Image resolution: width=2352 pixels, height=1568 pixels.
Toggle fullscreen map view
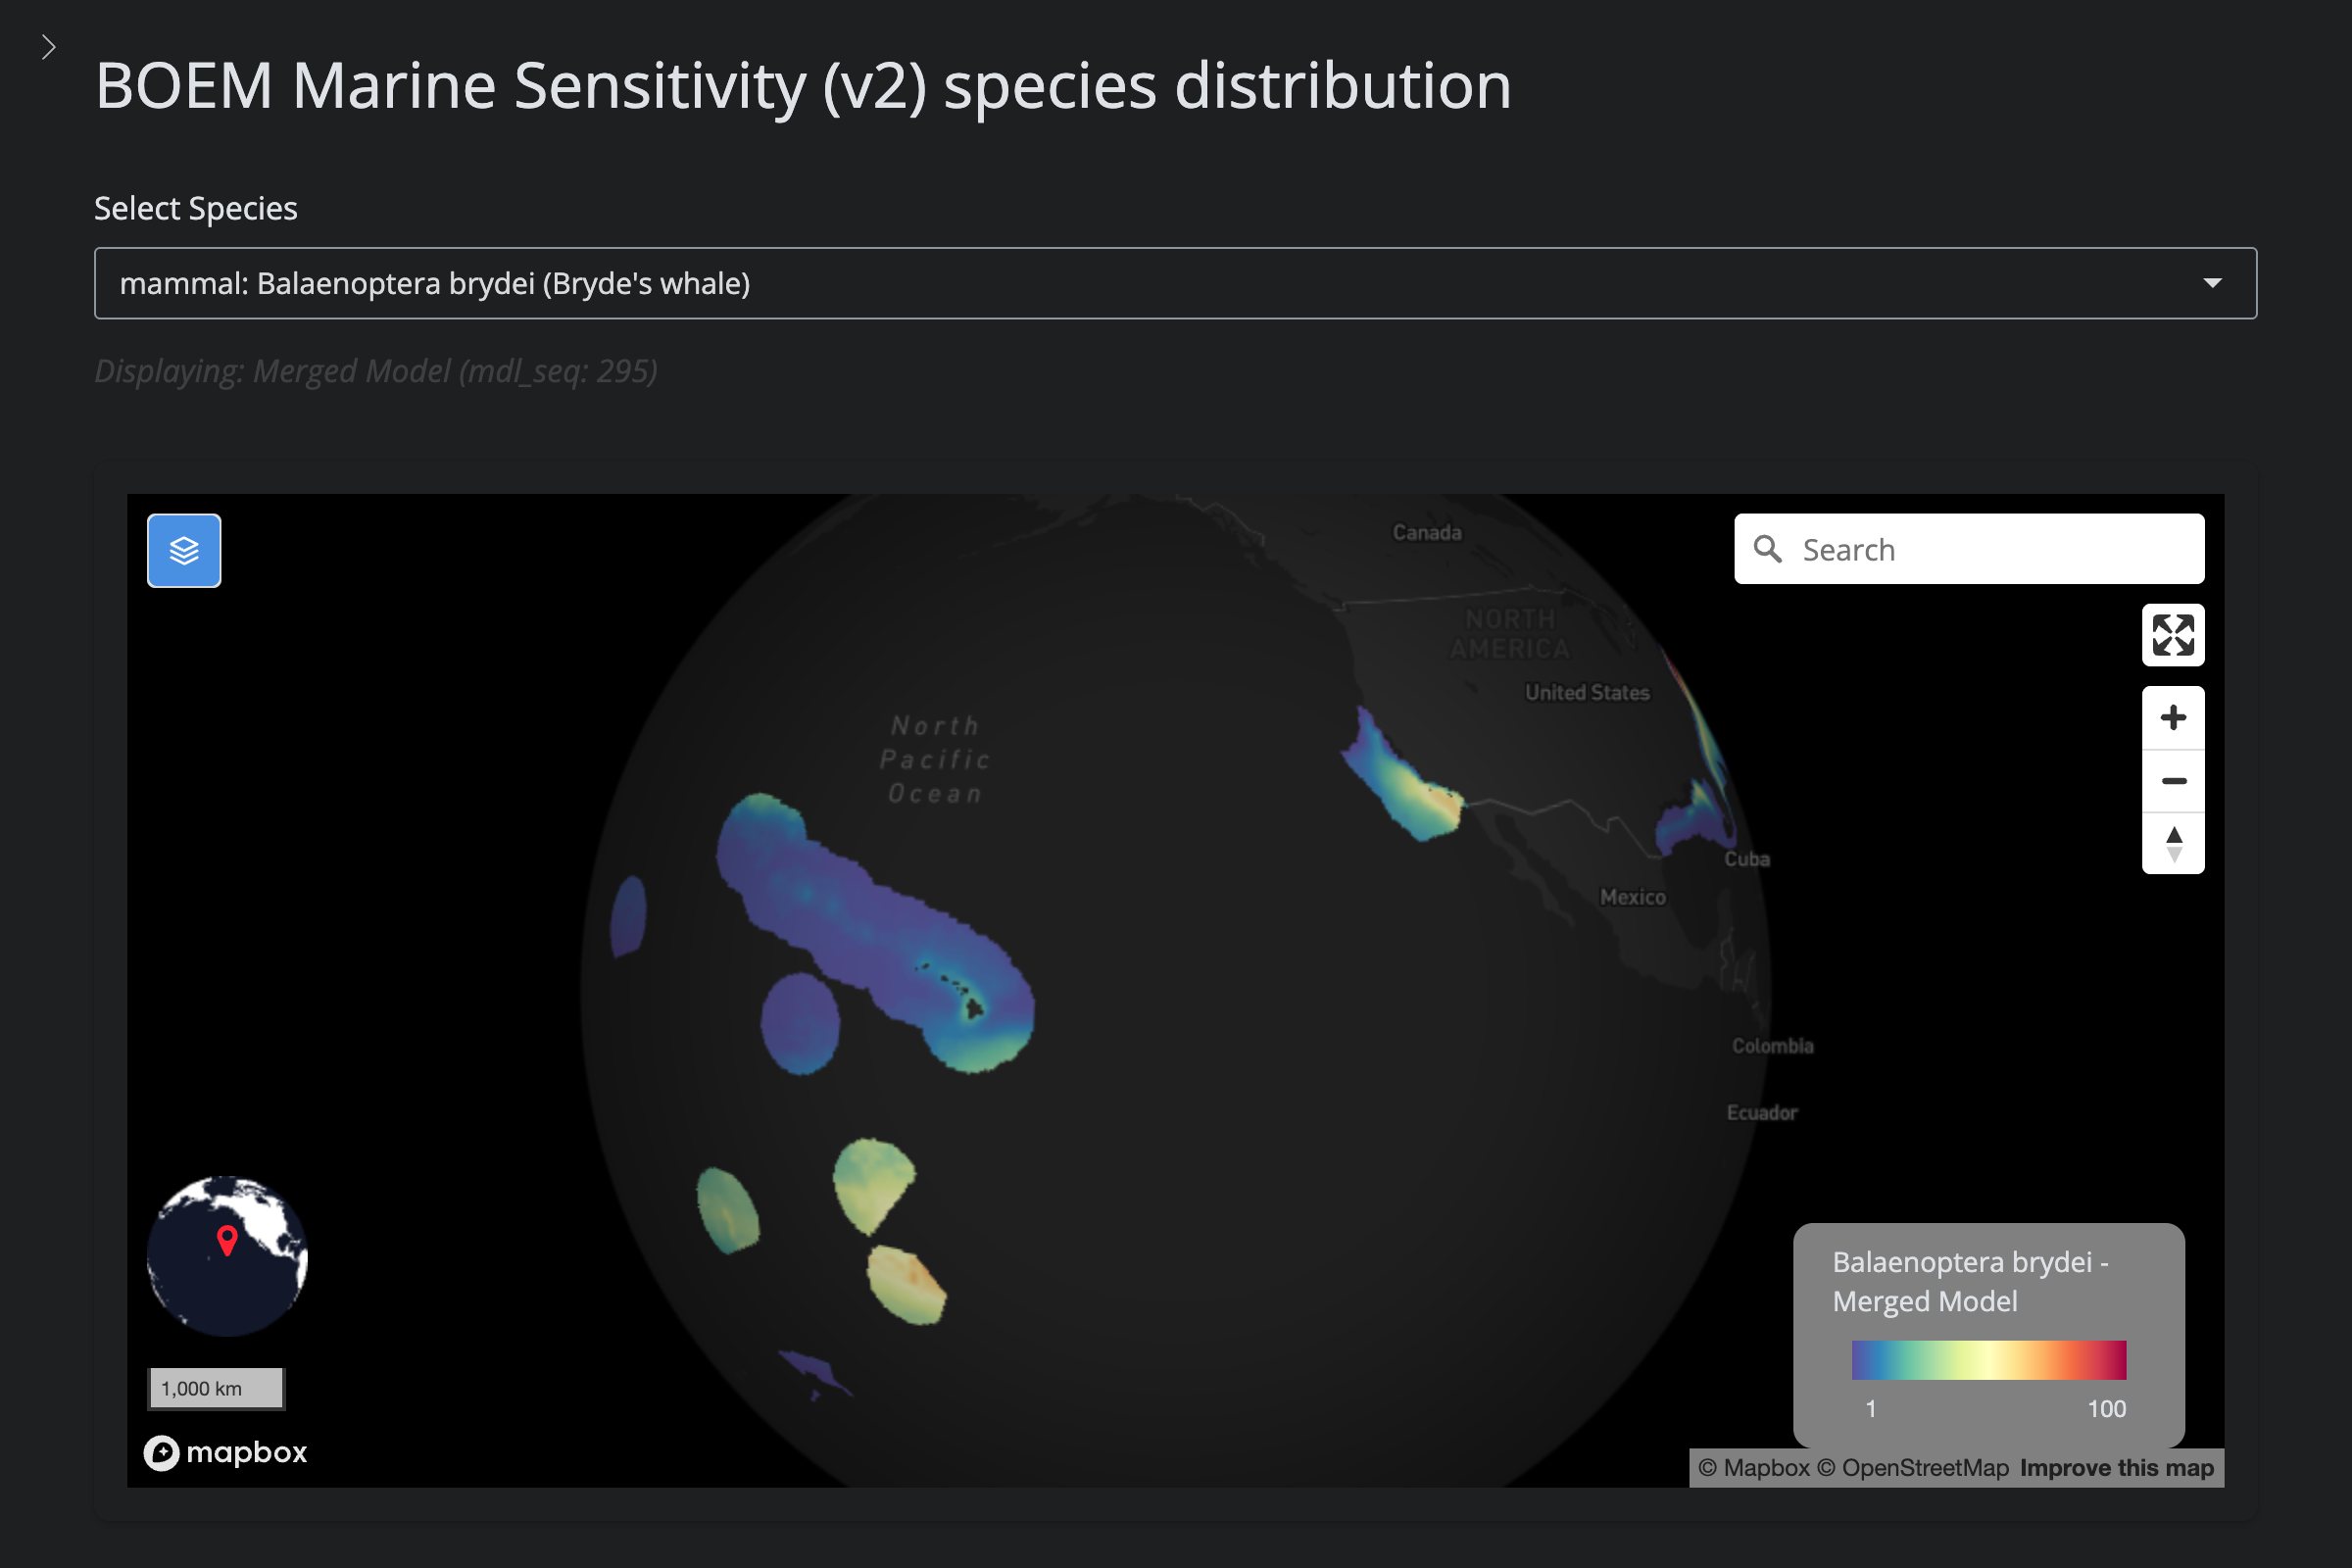[x=2172, y=635]
